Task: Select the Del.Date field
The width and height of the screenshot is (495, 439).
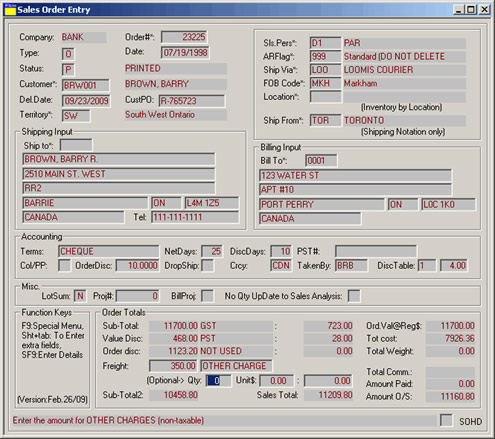Action: 86,101
